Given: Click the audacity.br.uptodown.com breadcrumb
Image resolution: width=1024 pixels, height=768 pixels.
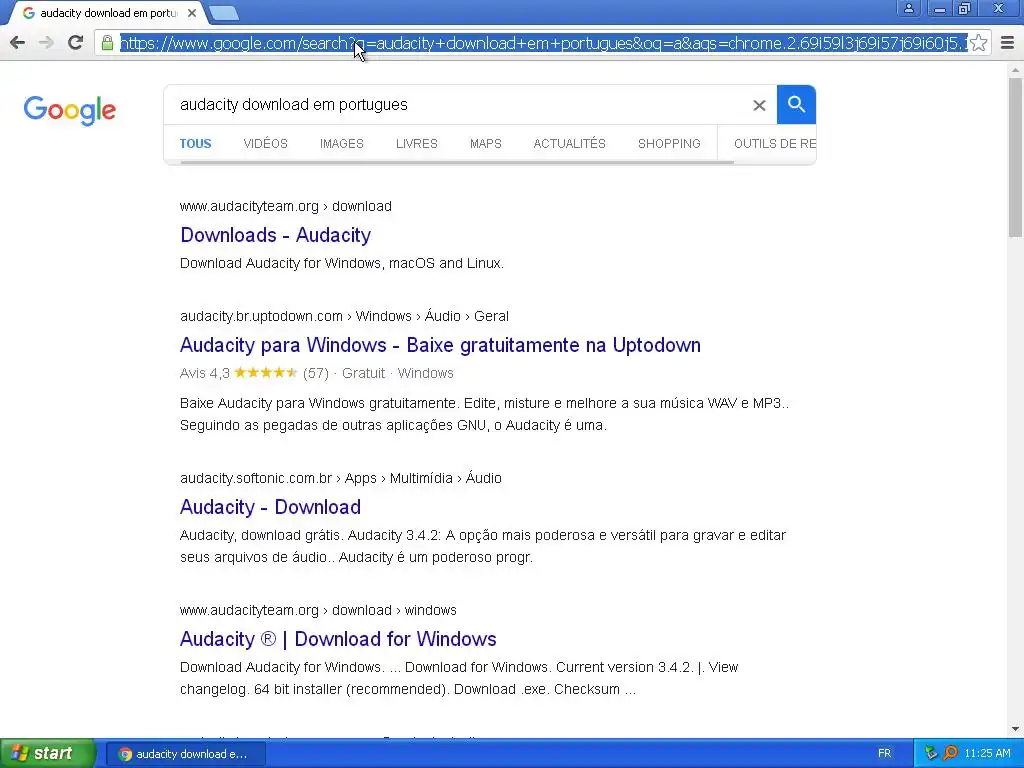Looking at the screenshot, I should (344, 316).
